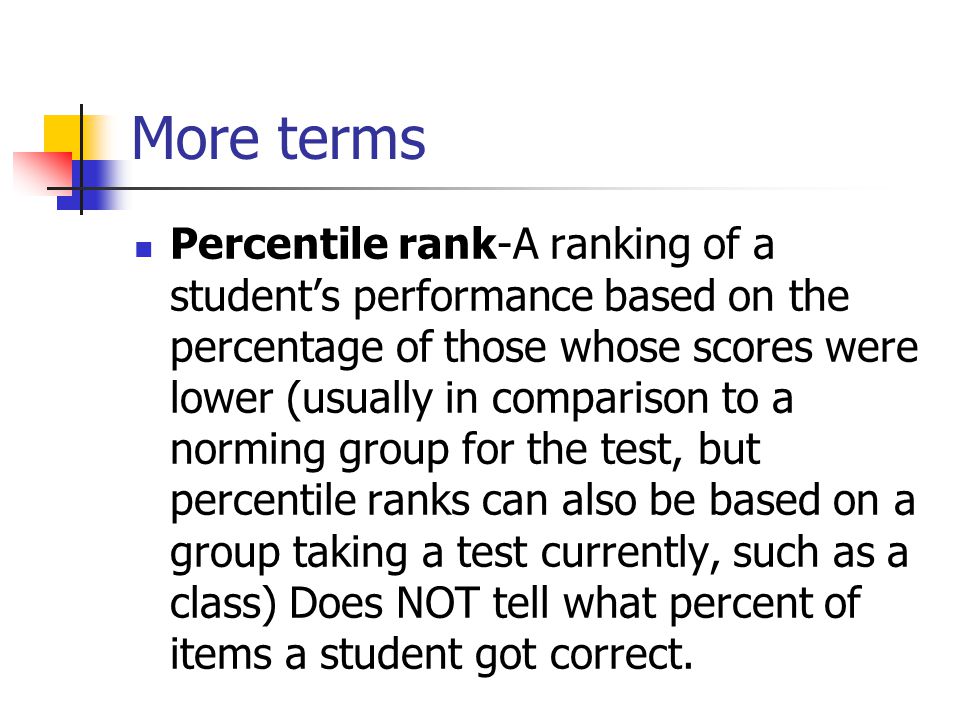
Task: Click the word 'student's' in second line
Action: pos(255,296)
